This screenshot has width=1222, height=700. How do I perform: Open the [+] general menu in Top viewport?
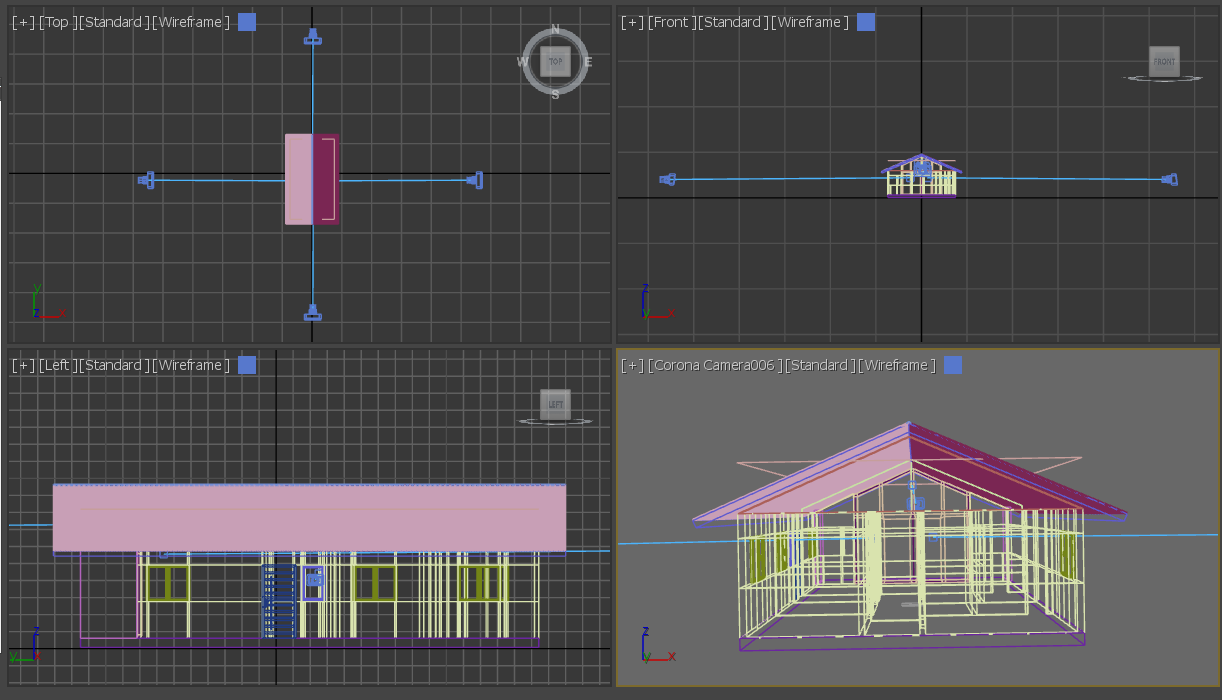22,22
